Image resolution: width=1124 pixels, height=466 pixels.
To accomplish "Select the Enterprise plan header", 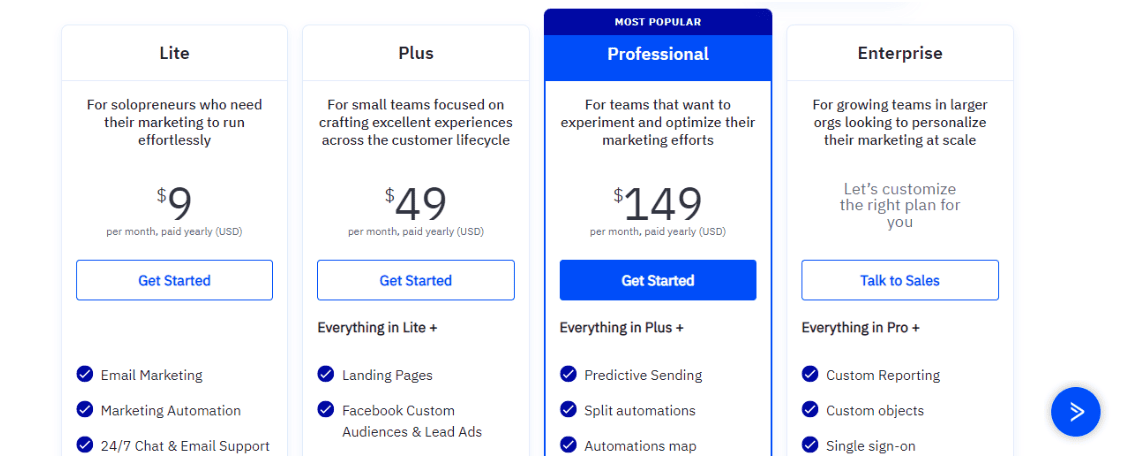I will (x=900, y=53).
